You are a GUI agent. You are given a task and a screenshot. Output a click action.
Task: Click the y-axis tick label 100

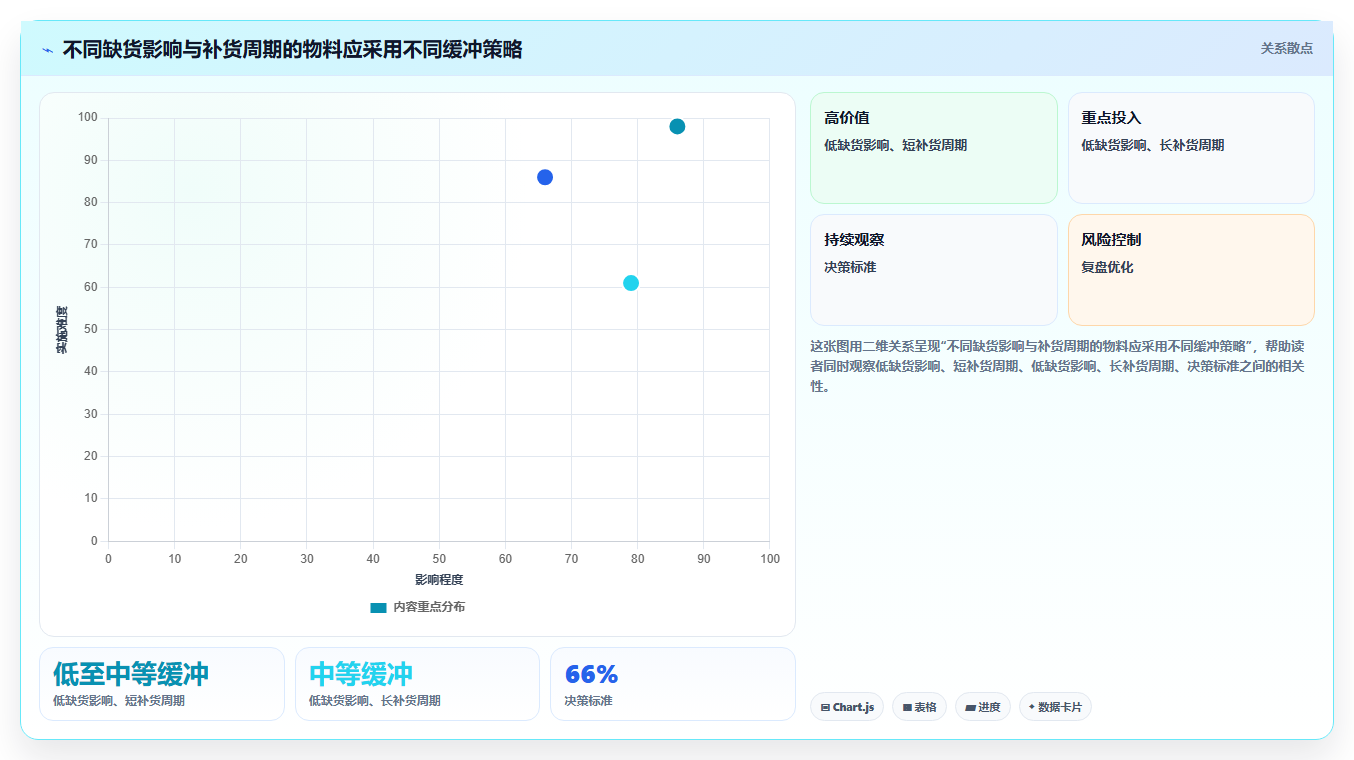pos(88,118)
